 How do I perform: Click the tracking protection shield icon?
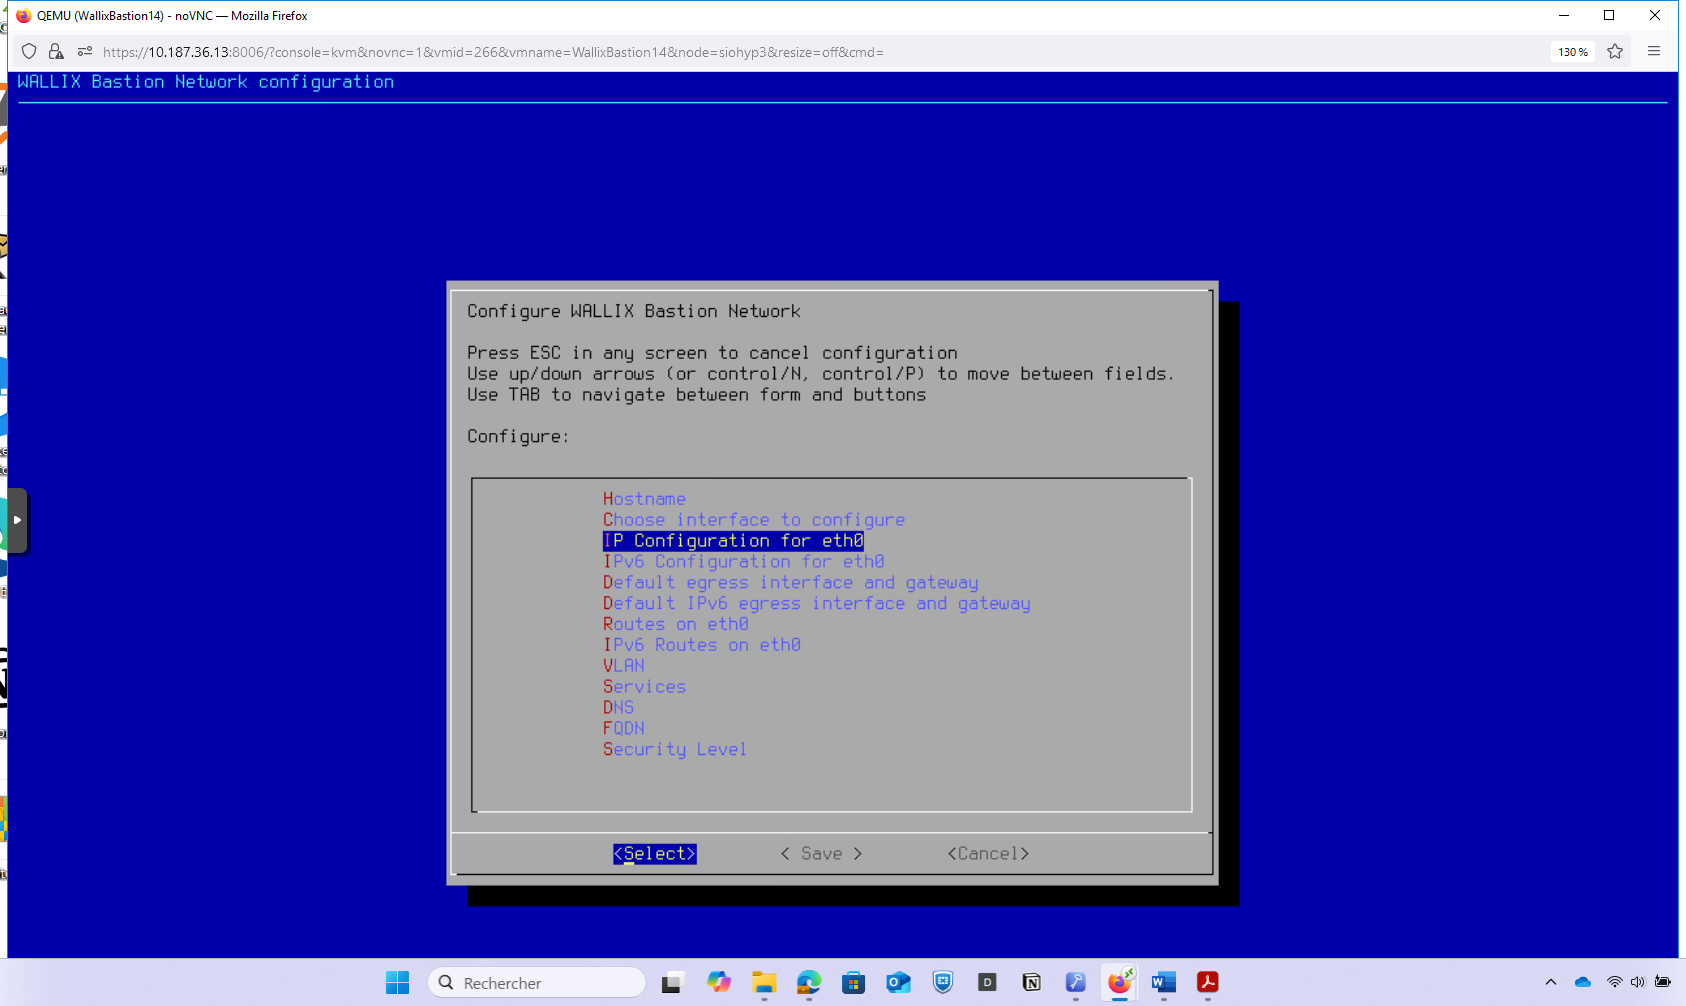[29, 52]
